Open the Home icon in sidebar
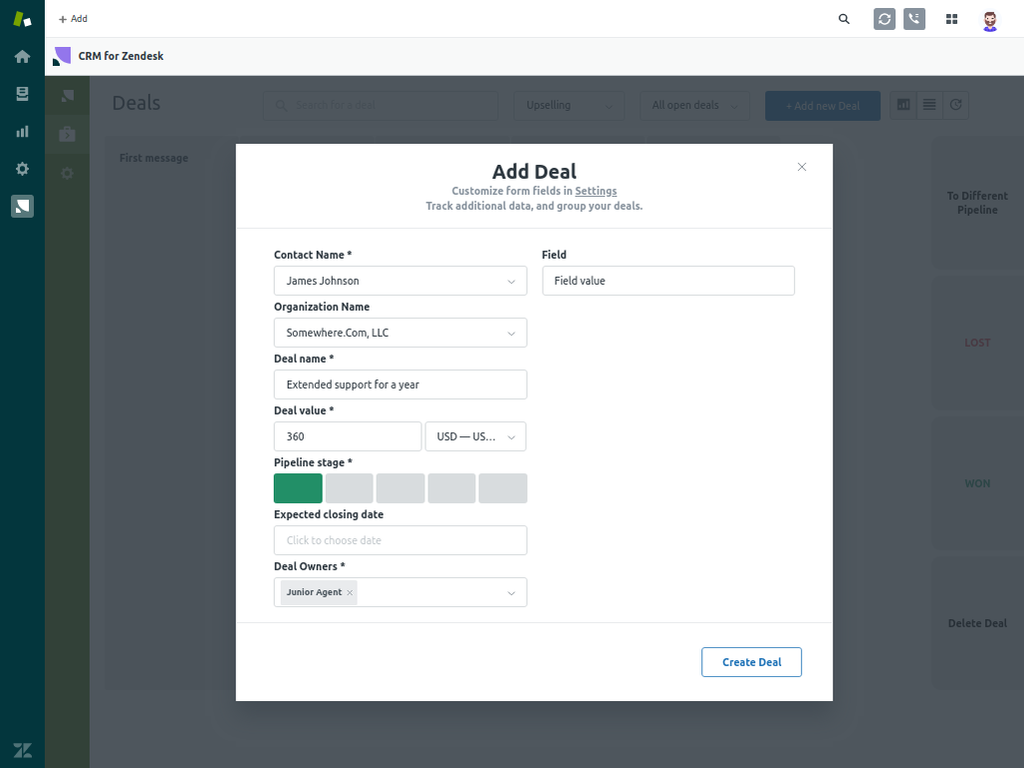The width and height of the screenshot is (1024, 768). tap(22, 56)
